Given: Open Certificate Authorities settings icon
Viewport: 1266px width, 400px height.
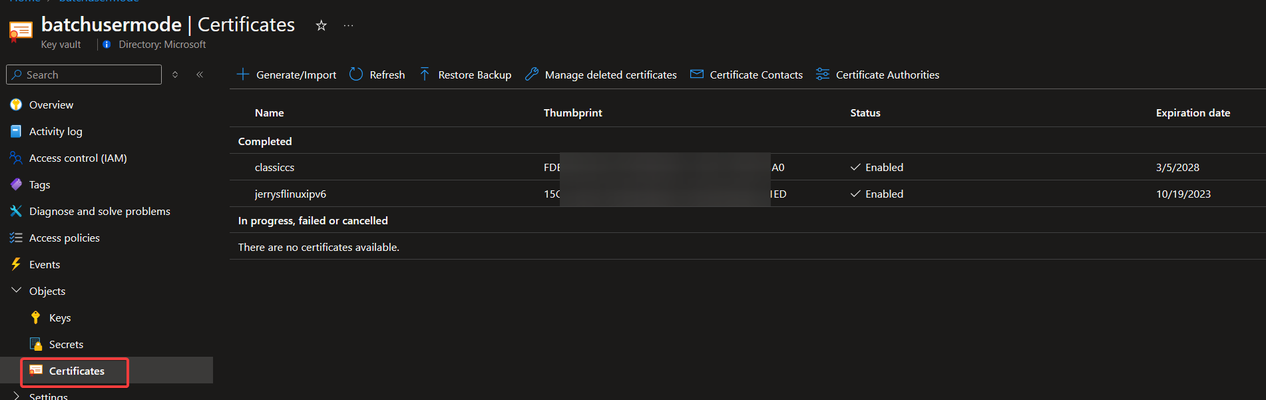Looking at the screenshot, I should click(823, 75).
